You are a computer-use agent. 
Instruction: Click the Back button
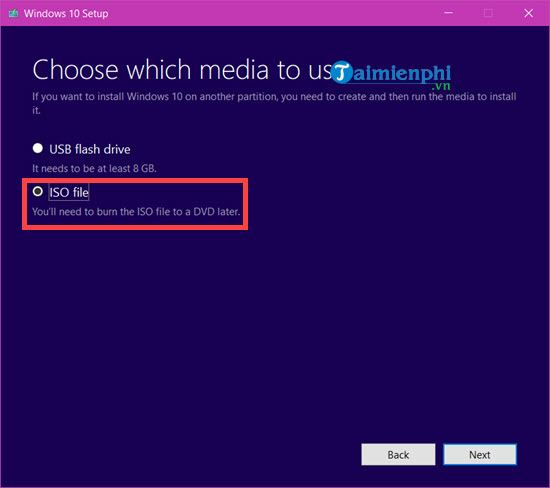[398, 455]
